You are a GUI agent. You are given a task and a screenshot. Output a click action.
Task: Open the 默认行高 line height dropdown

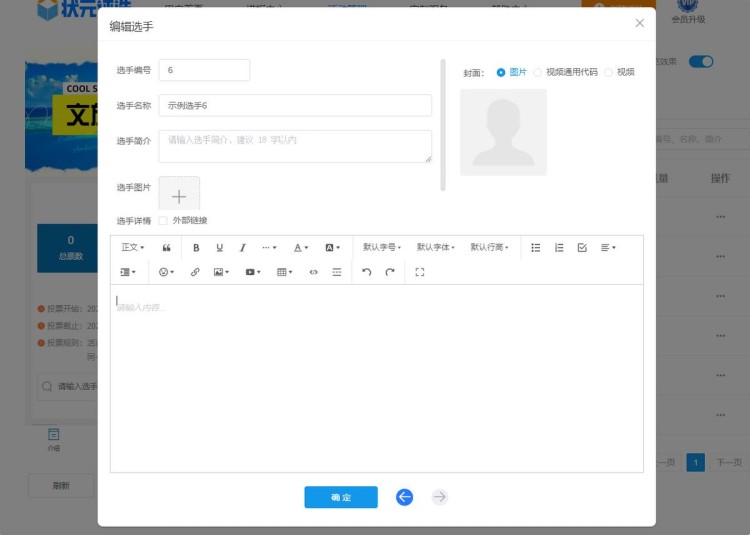[x=490, y=247]
